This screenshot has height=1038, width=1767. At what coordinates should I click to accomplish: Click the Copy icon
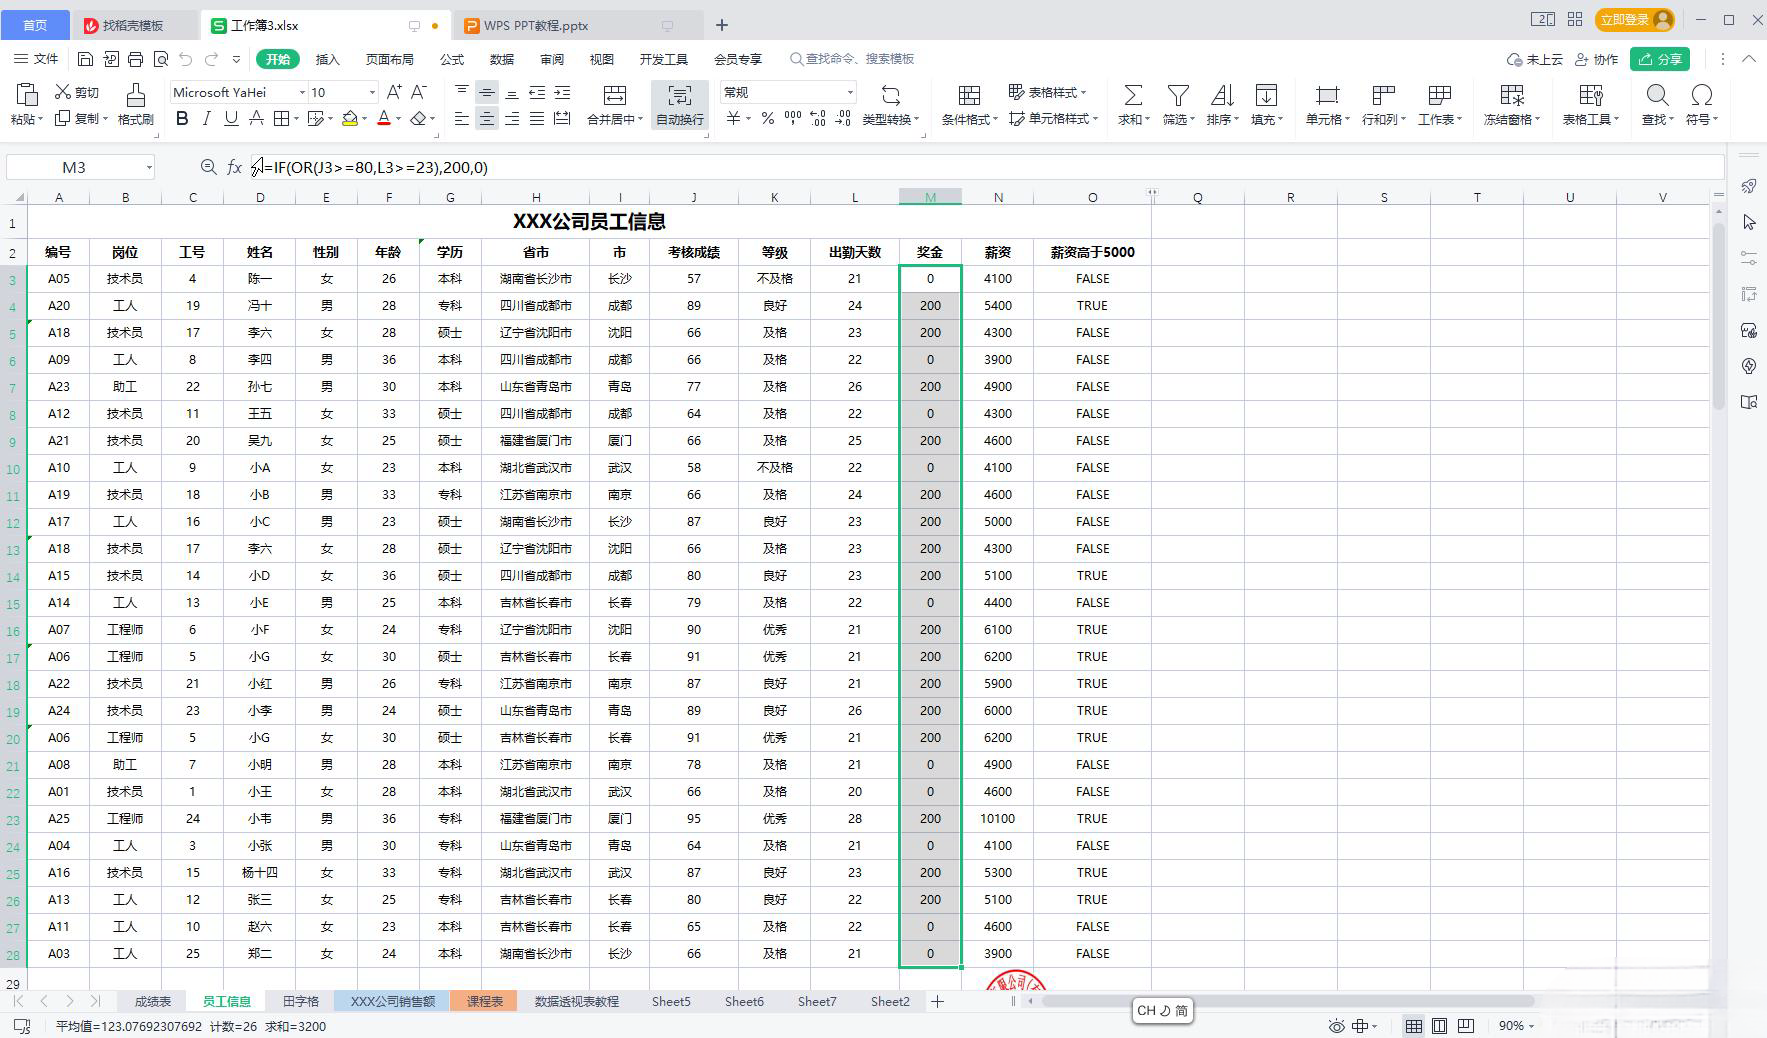point(62,118)
